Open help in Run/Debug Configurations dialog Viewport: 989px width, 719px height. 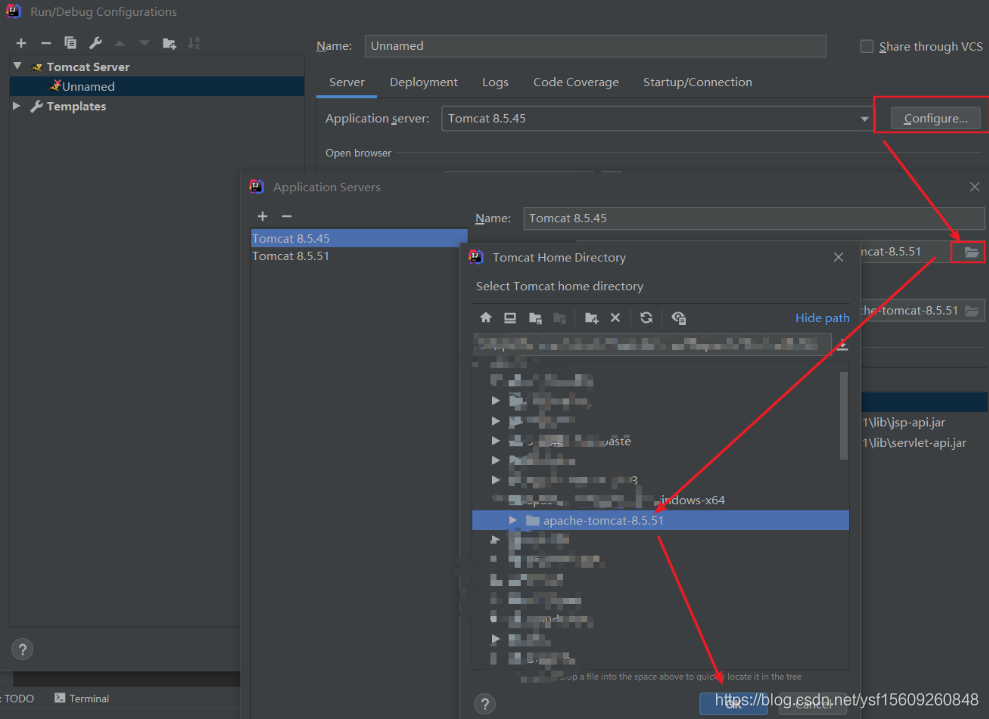(22, 649)
